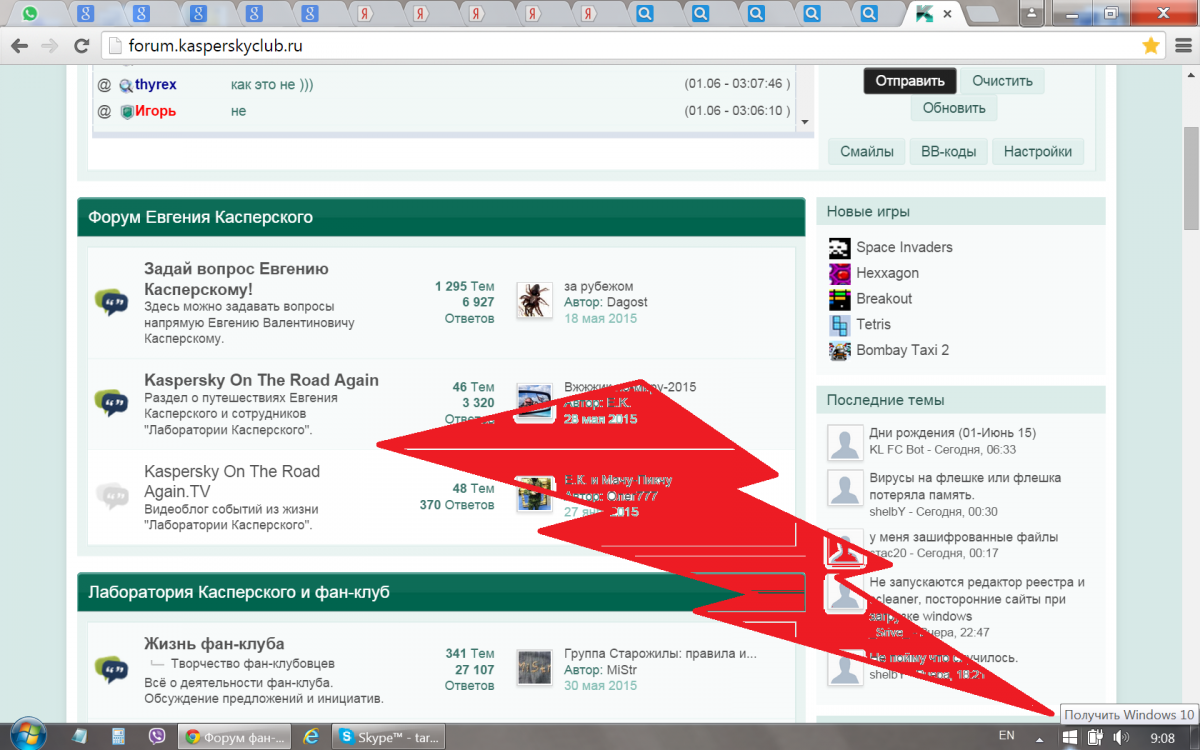Click the user avatar beside Дни рождения topic
The image size is (1200, 750).
click(846, 442)
